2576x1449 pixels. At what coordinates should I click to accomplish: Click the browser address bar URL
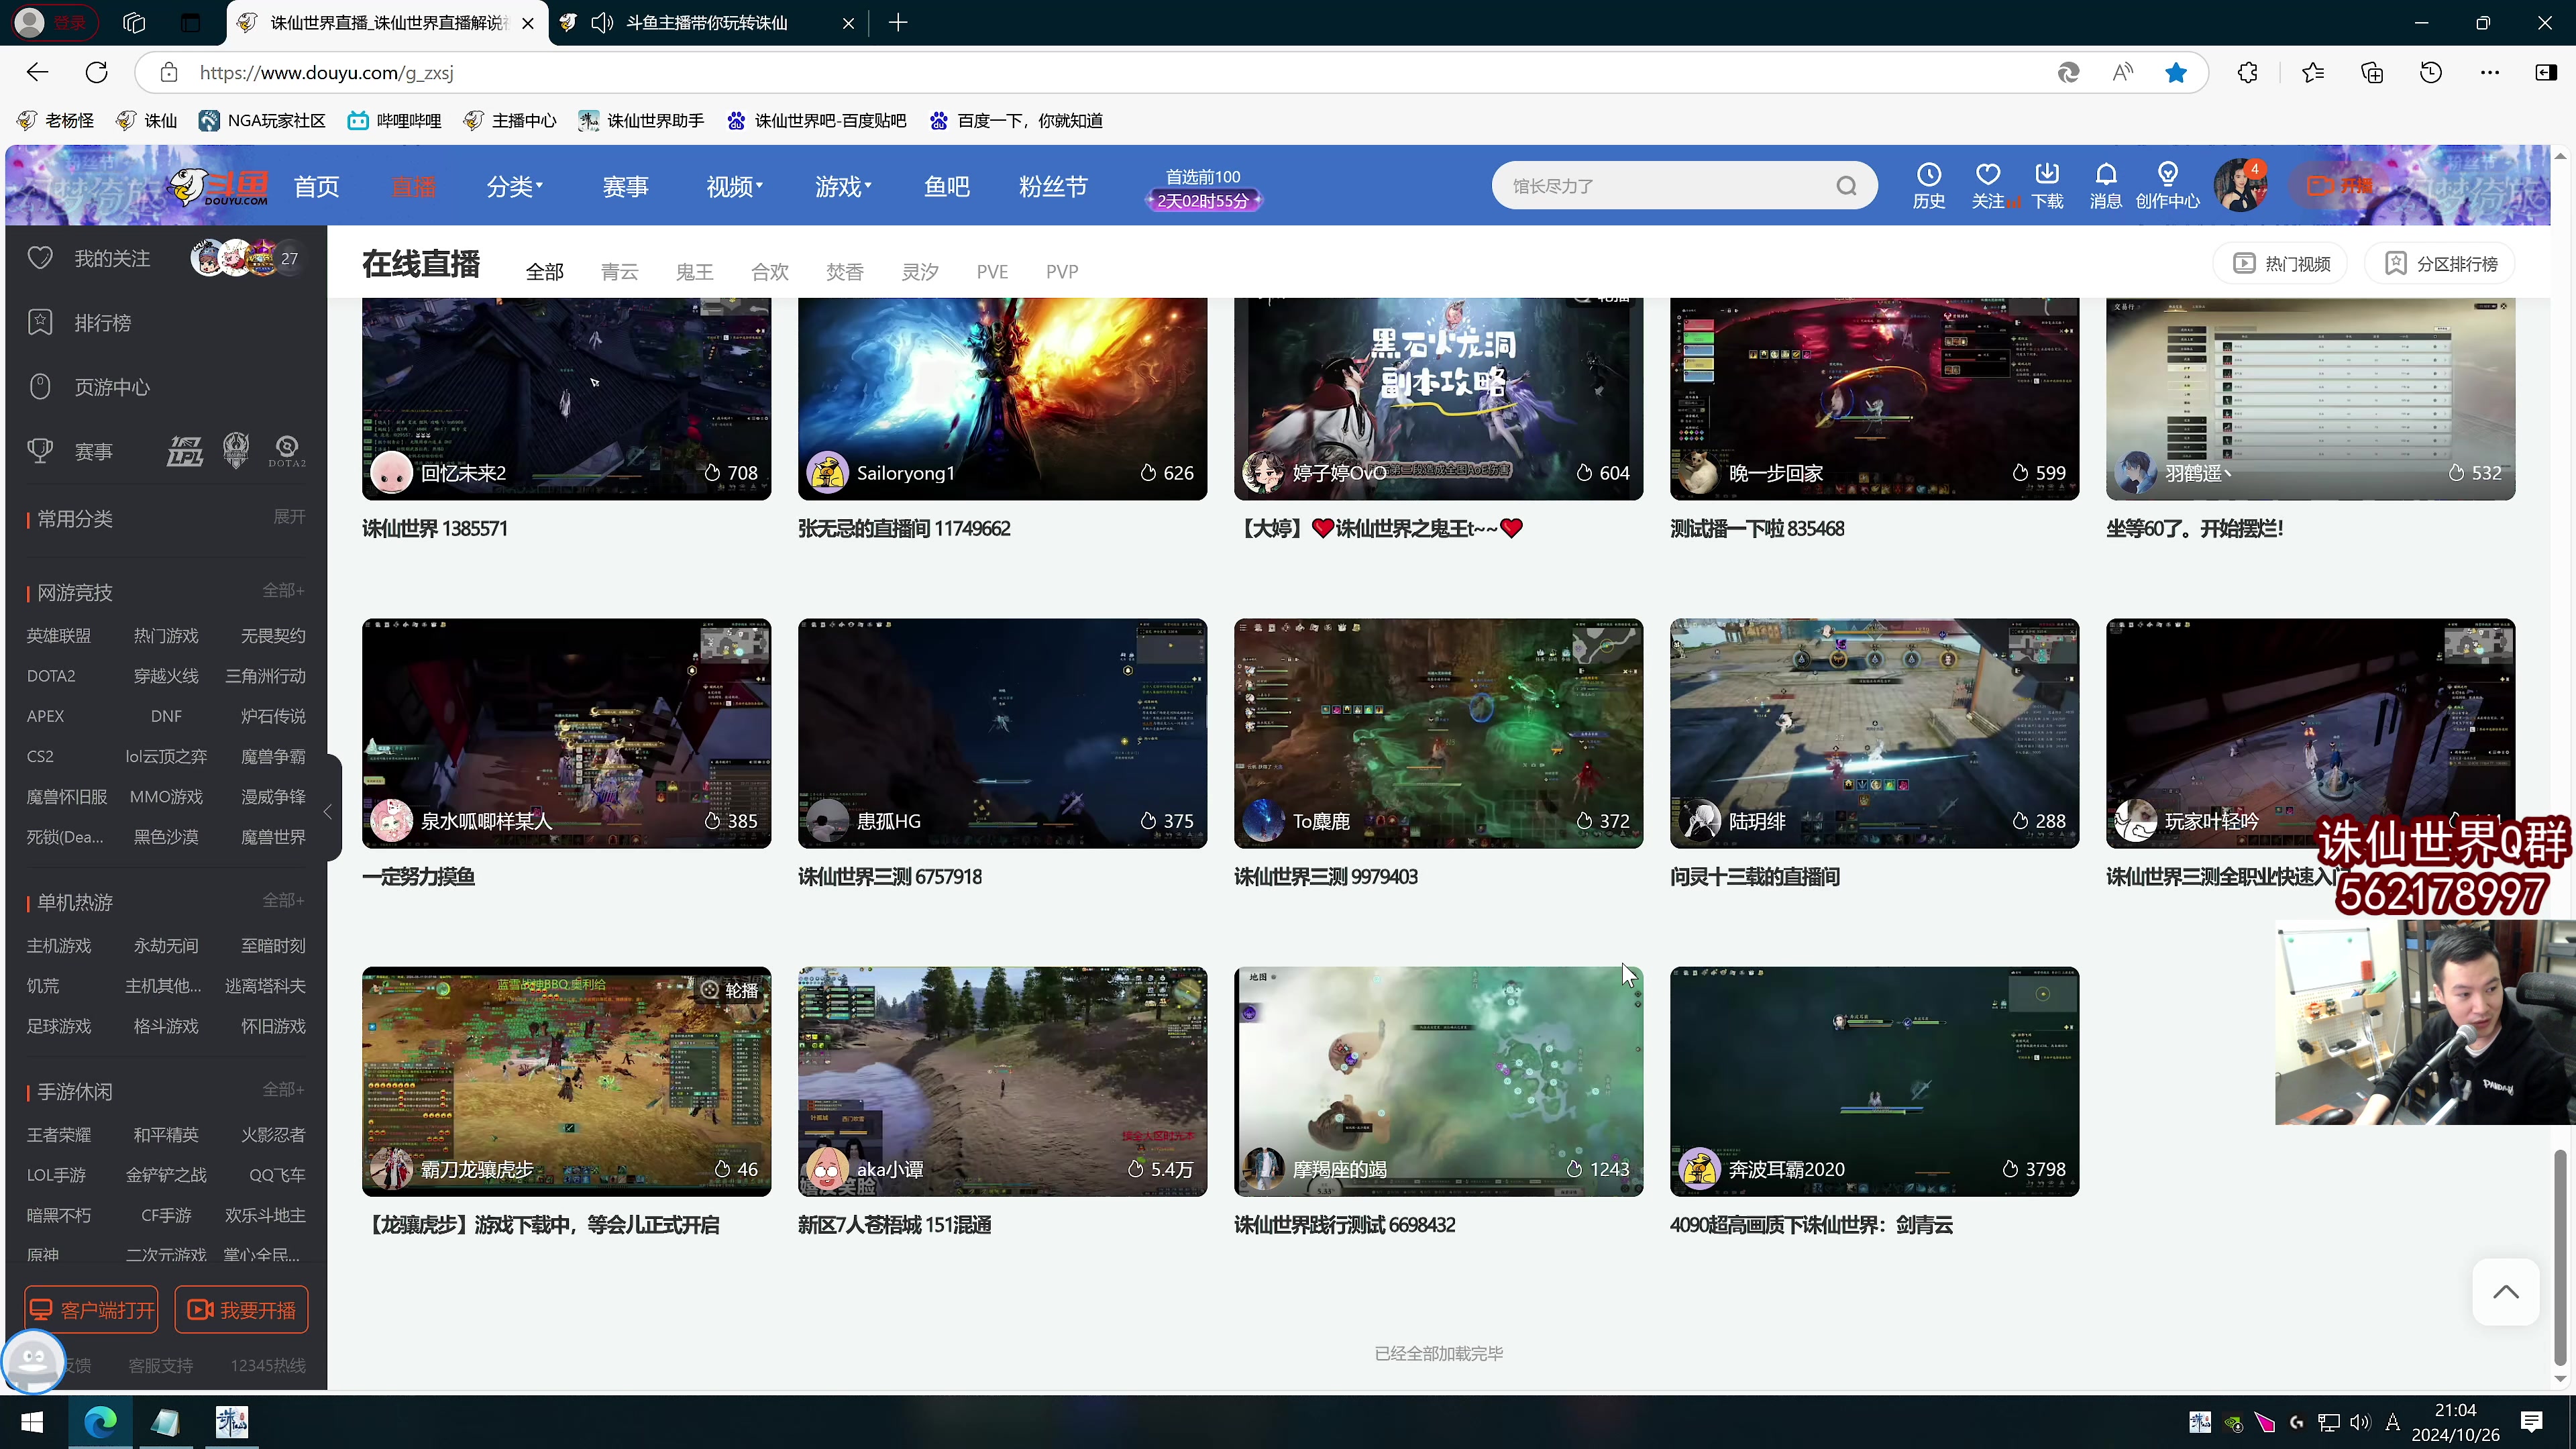click(x=326, y=73)
